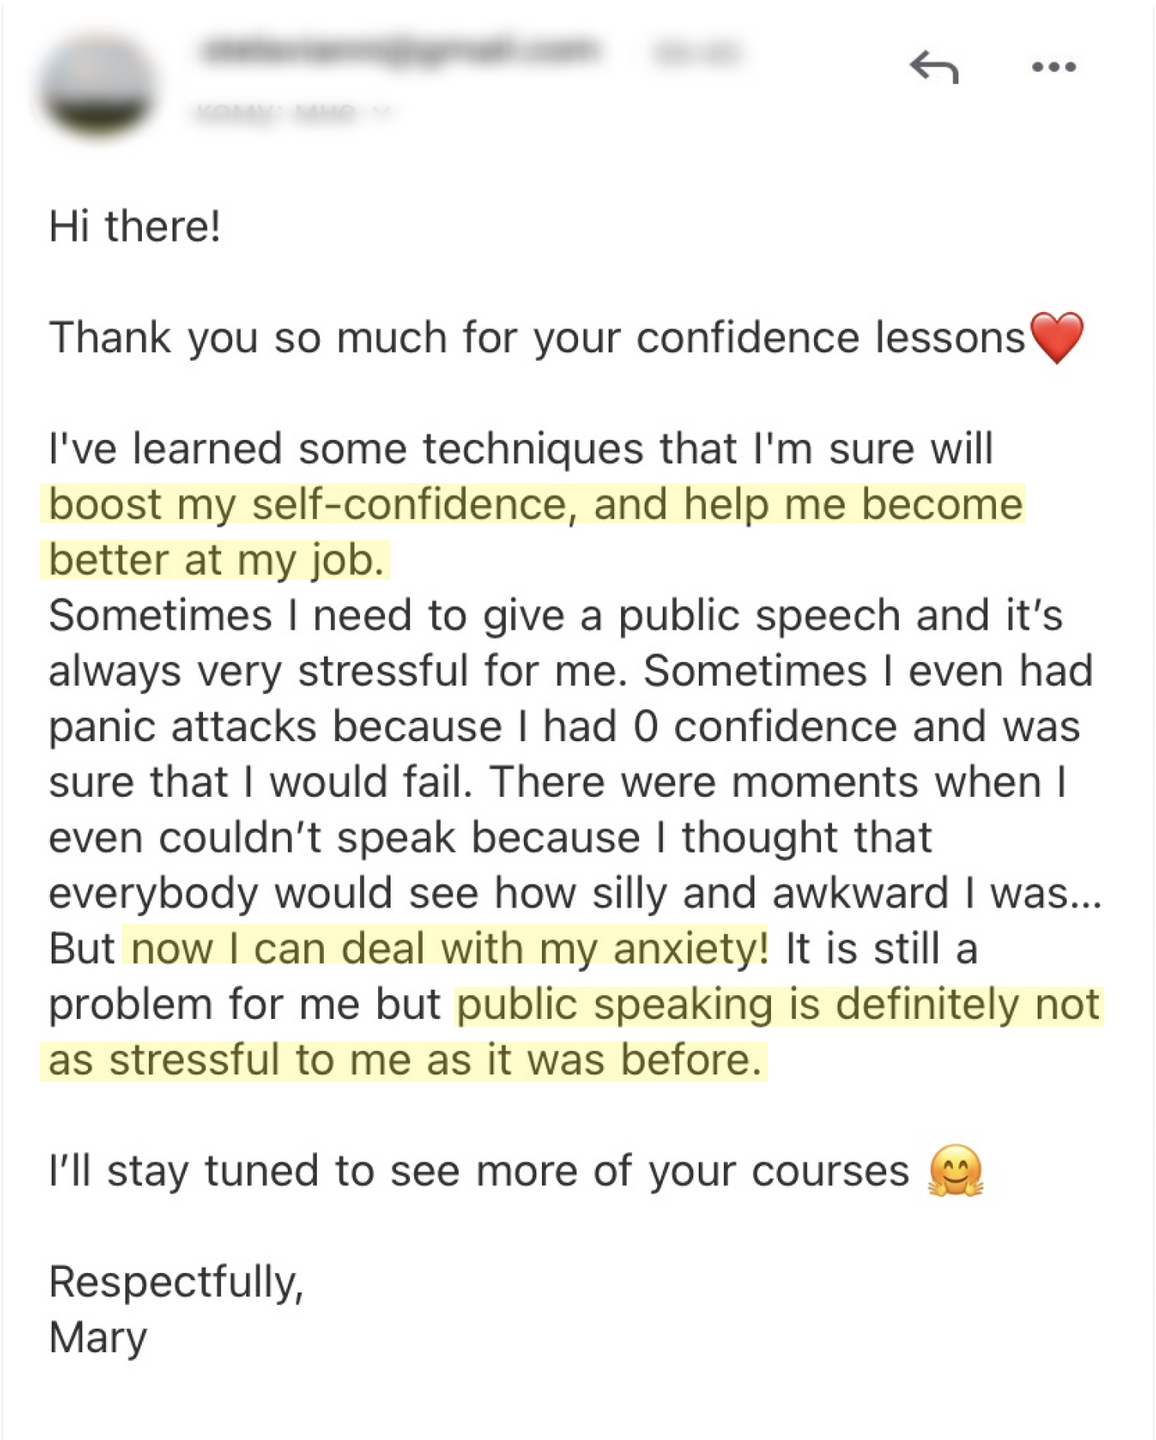Screen dimensions: 1156x1440
Task: Click highlighted "public speaking is definitely not" text
Action: (779, 1004)
